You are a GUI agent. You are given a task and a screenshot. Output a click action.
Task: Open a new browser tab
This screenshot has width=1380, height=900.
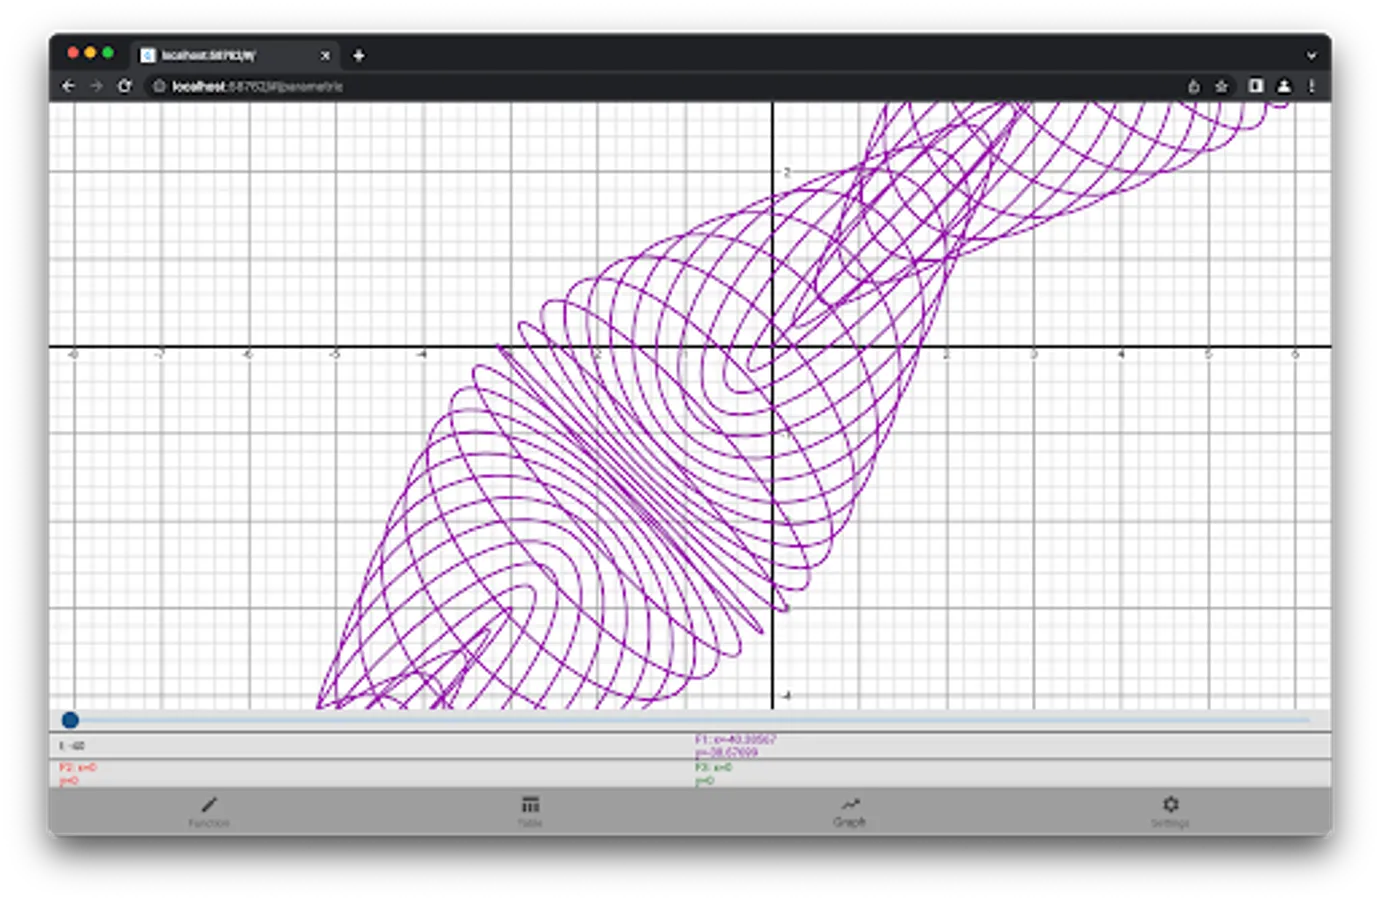[x=358, y=56]
